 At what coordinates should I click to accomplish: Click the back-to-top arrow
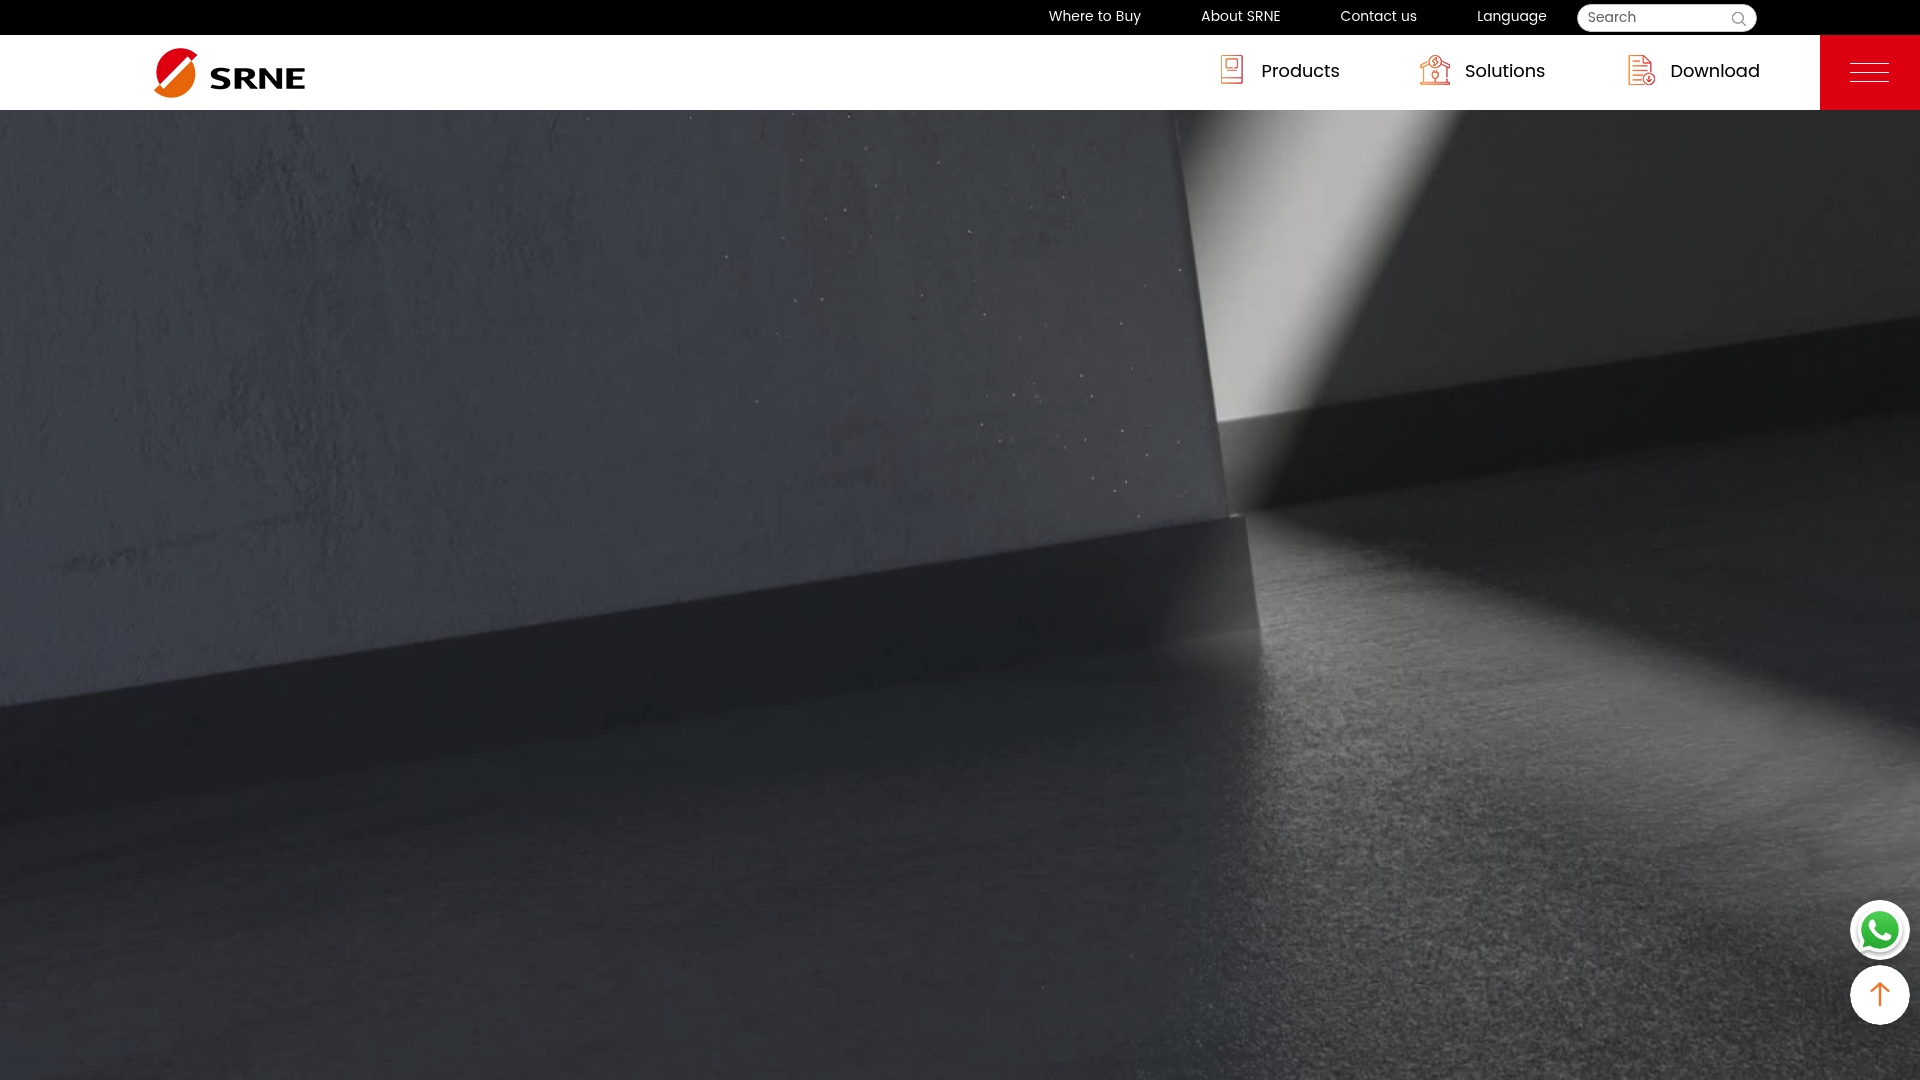[1880, 995]
